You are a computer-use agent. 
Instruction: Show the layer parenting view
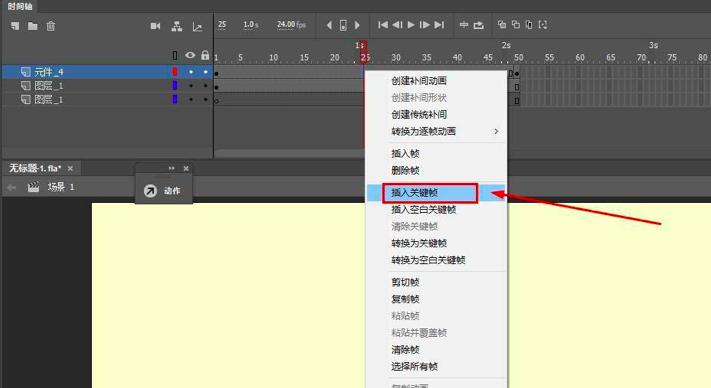[177, 26]
